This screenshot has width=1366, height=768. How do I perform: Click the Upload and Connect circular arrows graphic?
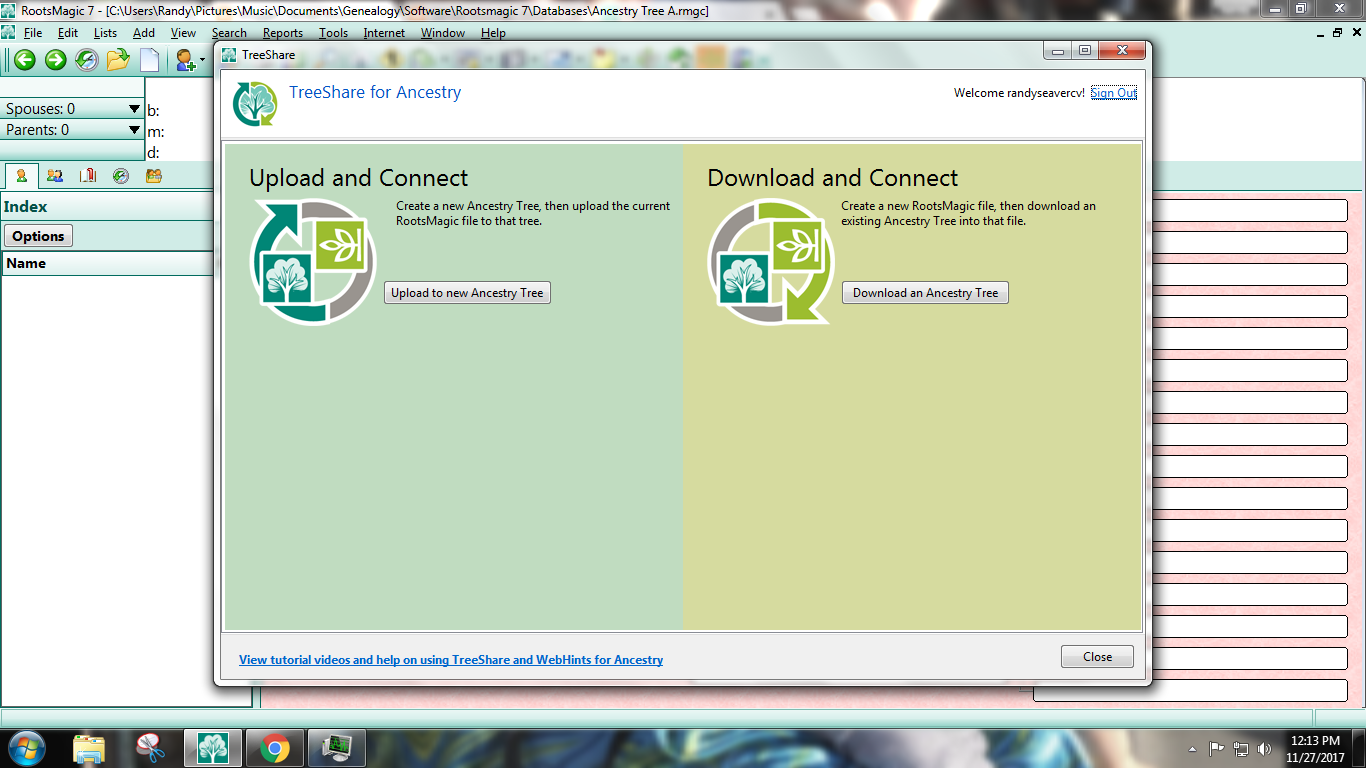pos(313,262)
